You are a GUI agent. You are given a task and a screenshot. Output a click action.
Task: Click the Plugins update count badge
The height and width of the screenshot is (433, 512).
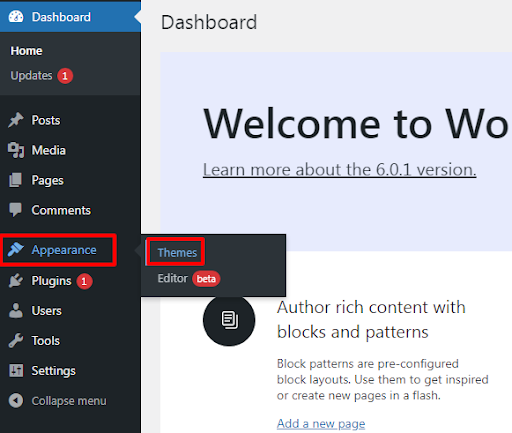(84, 281)
